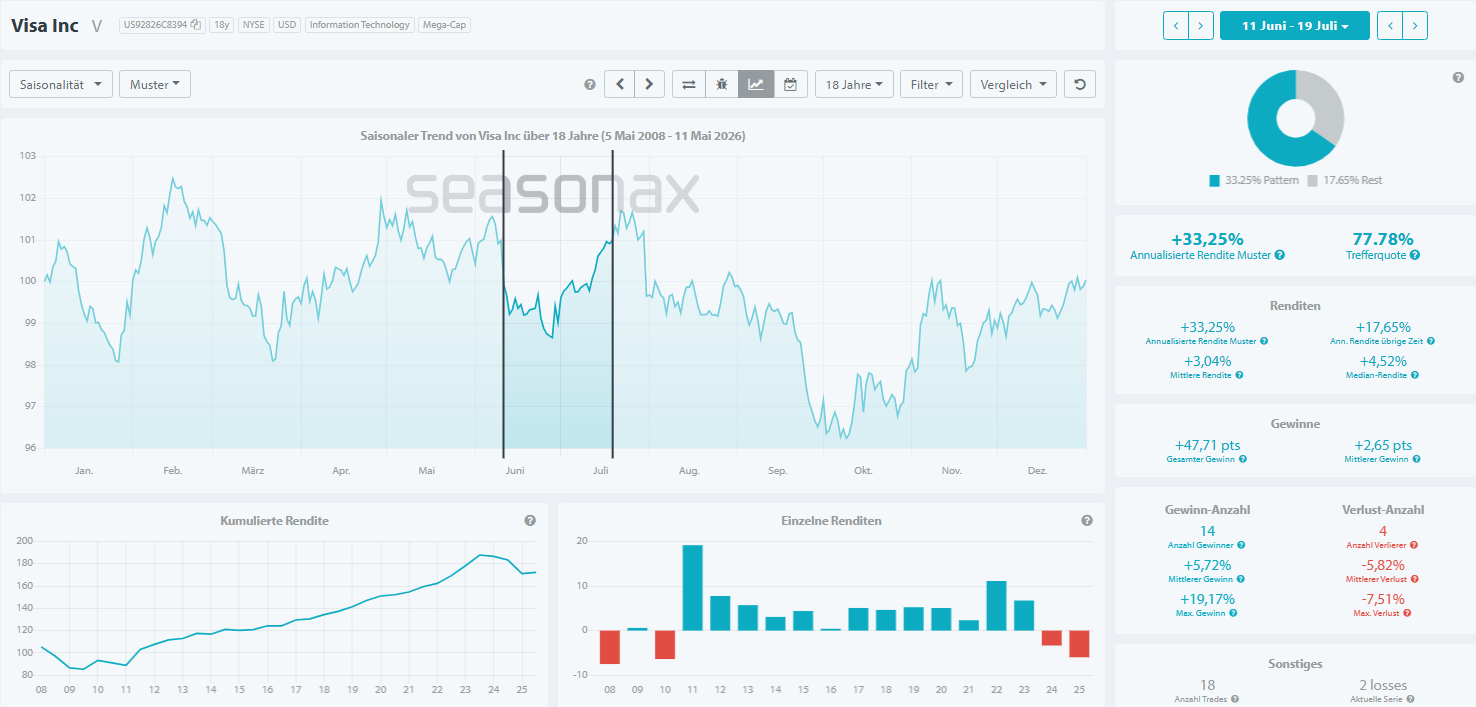Open help icon next to Ann. Rendite übrige Zeit

tap(1432, 342)
